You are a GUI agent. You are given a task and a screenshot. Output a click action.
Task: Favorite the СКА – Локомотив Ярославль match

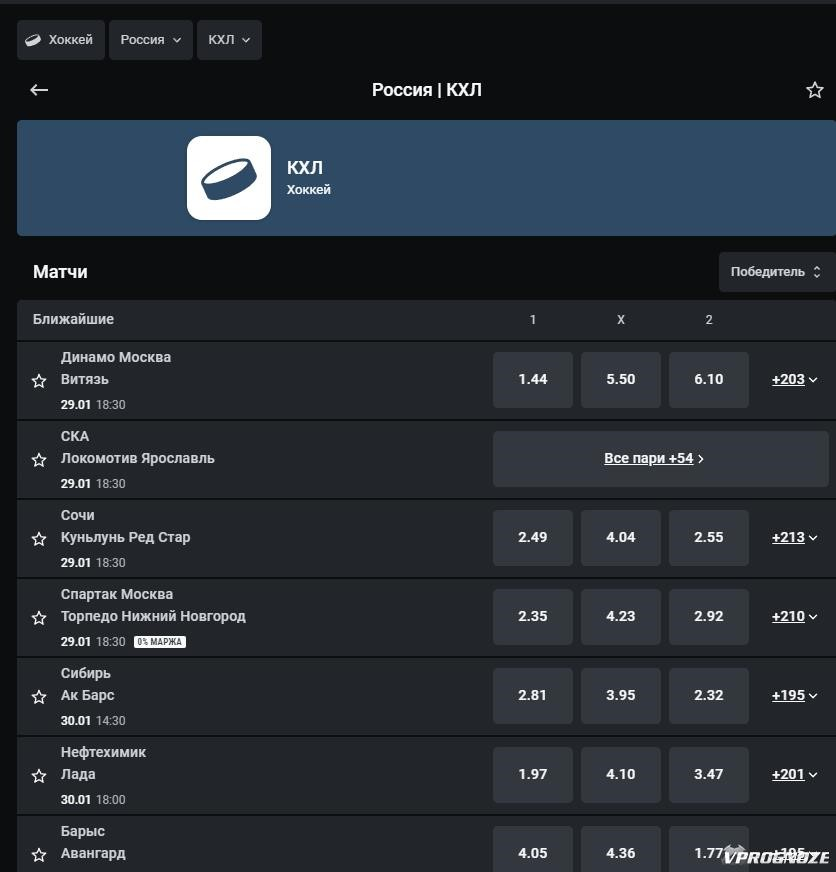coord(39,460)
